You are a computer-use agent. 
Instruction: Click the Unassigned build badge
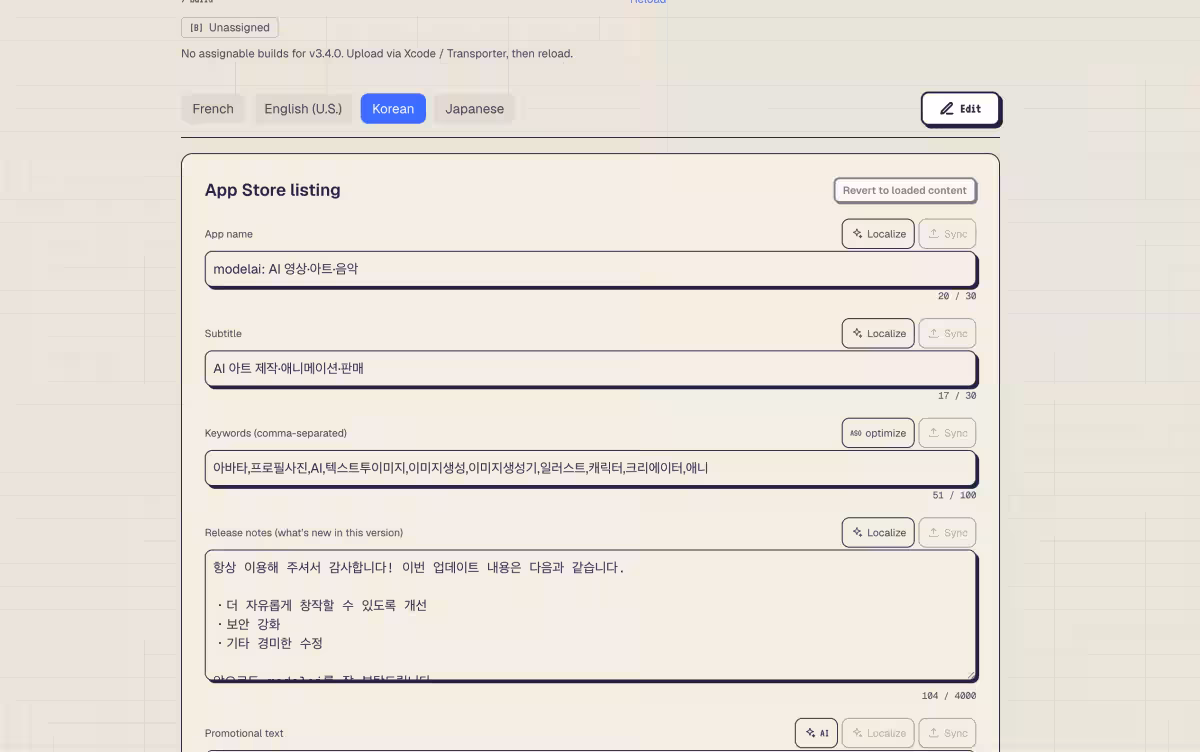pyautogui.click(x=230, y=28)
